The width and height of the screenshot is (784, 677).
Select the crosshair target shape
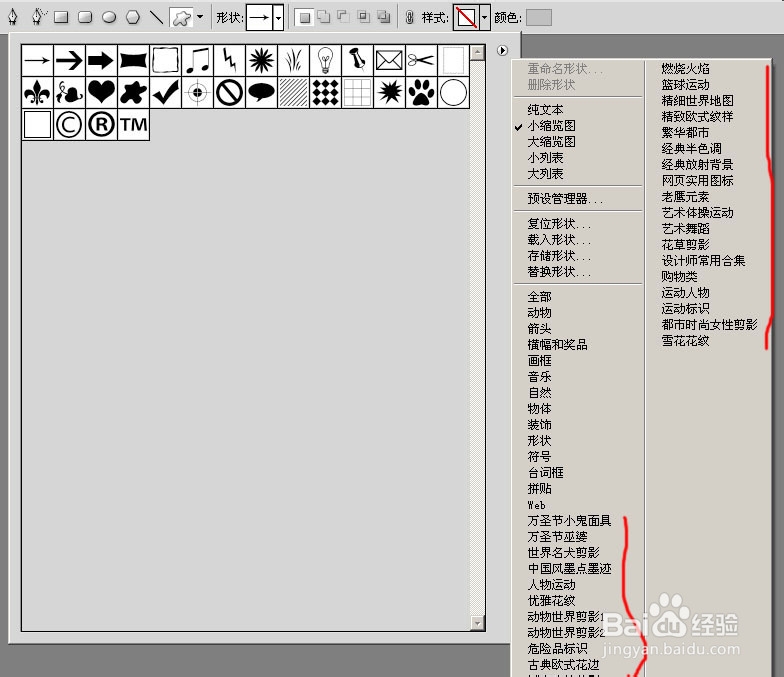coord(198,92)
